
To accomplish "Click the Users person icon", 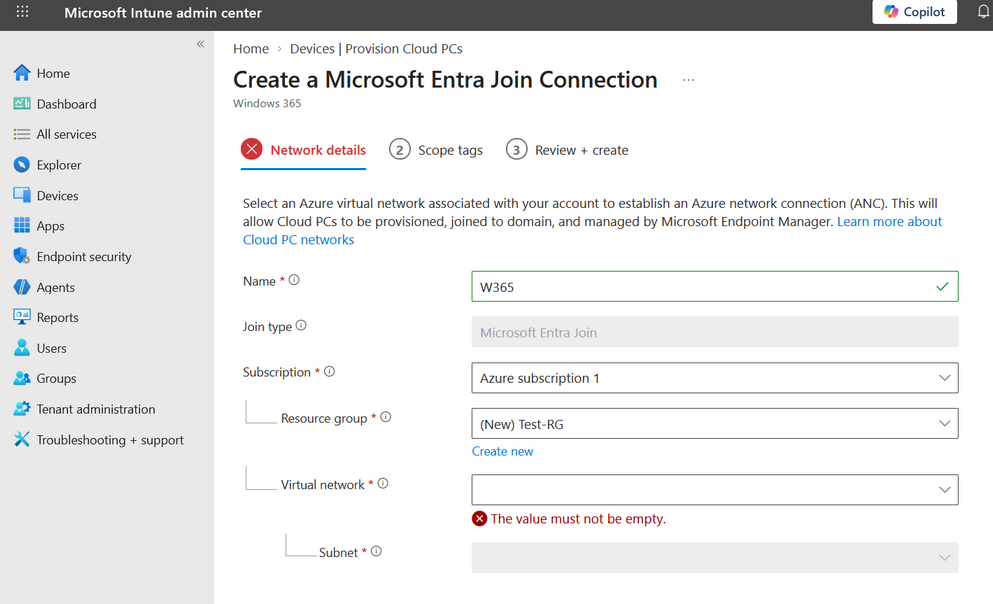I will [22, 348].
